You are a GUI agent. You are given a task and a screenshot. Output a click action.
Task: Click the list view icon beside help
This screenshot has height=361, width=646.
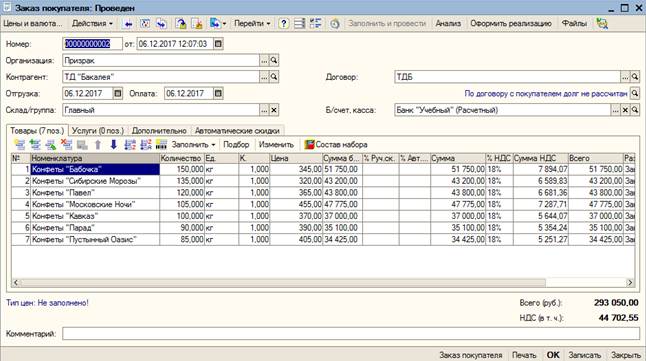pyautogui.click(x=300, y=24)
